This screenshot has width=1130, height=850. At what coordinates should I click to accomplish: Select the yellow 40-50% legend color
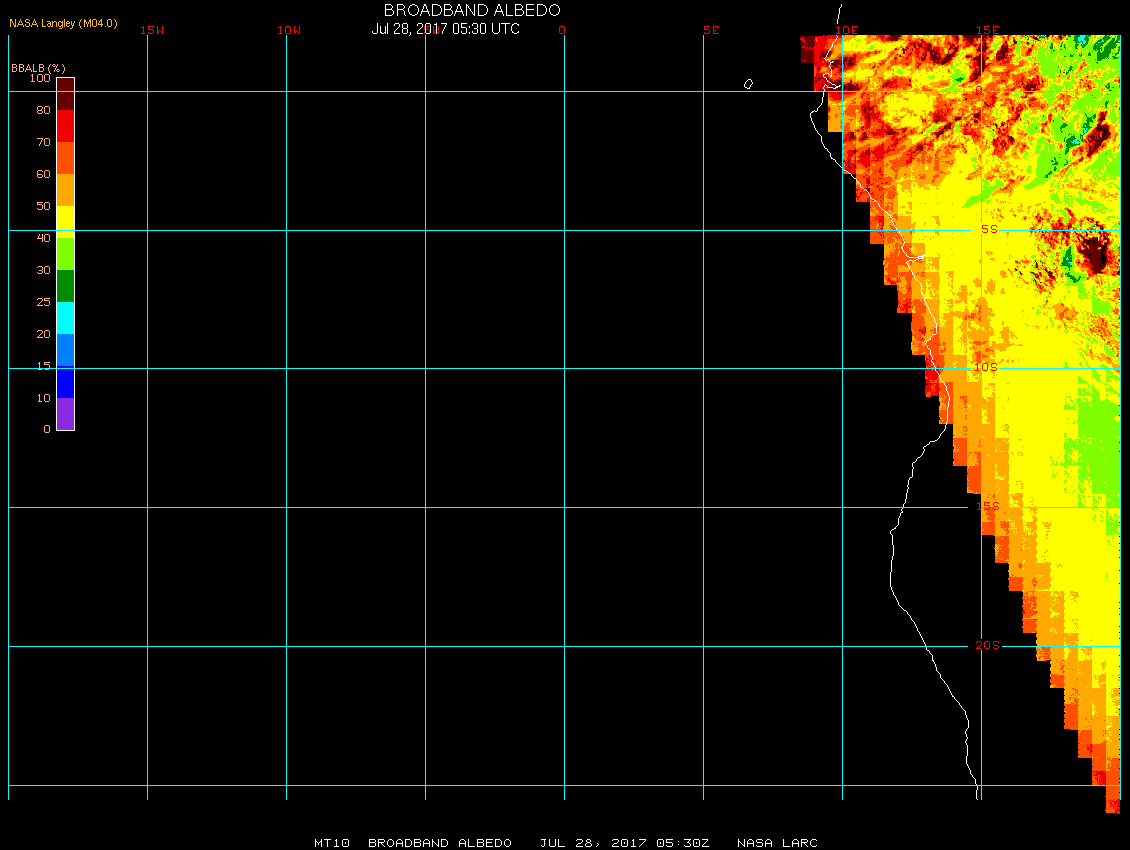tap(65, 221)
